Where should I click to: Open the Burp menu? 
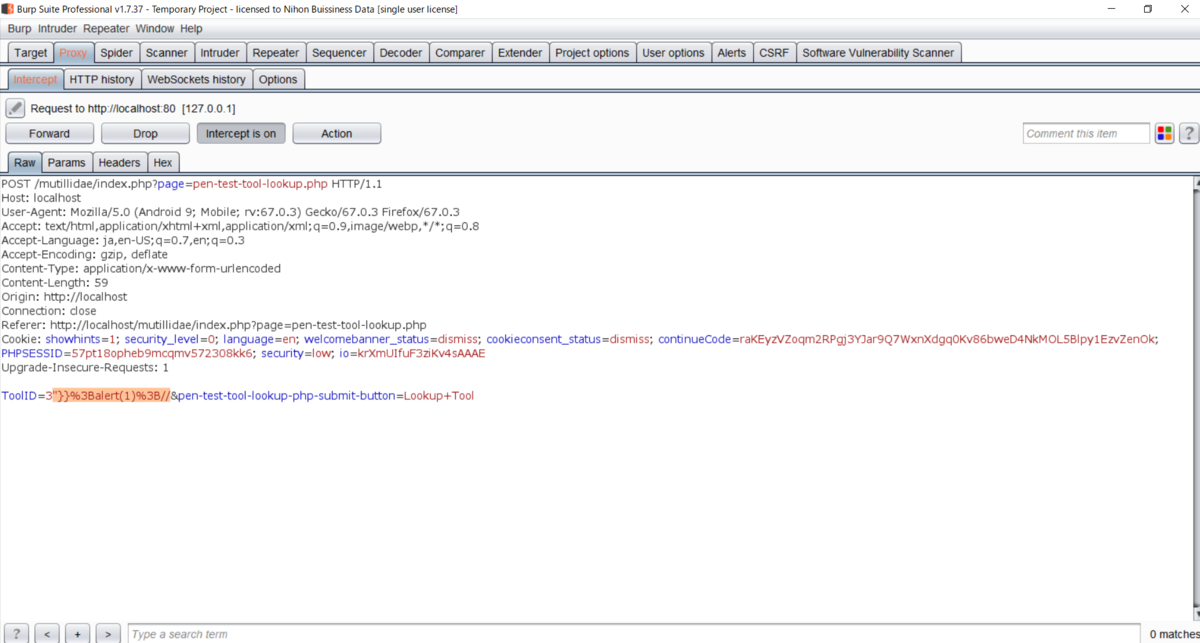(20, 29)
